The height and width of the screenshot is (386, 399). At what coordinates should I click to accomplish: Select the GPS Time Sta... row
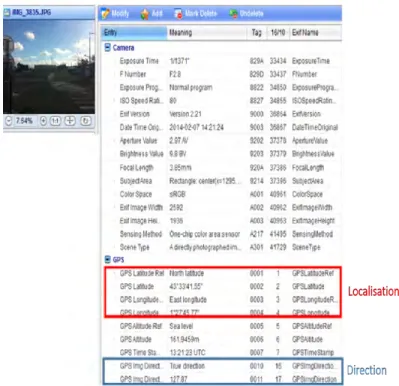222,352
